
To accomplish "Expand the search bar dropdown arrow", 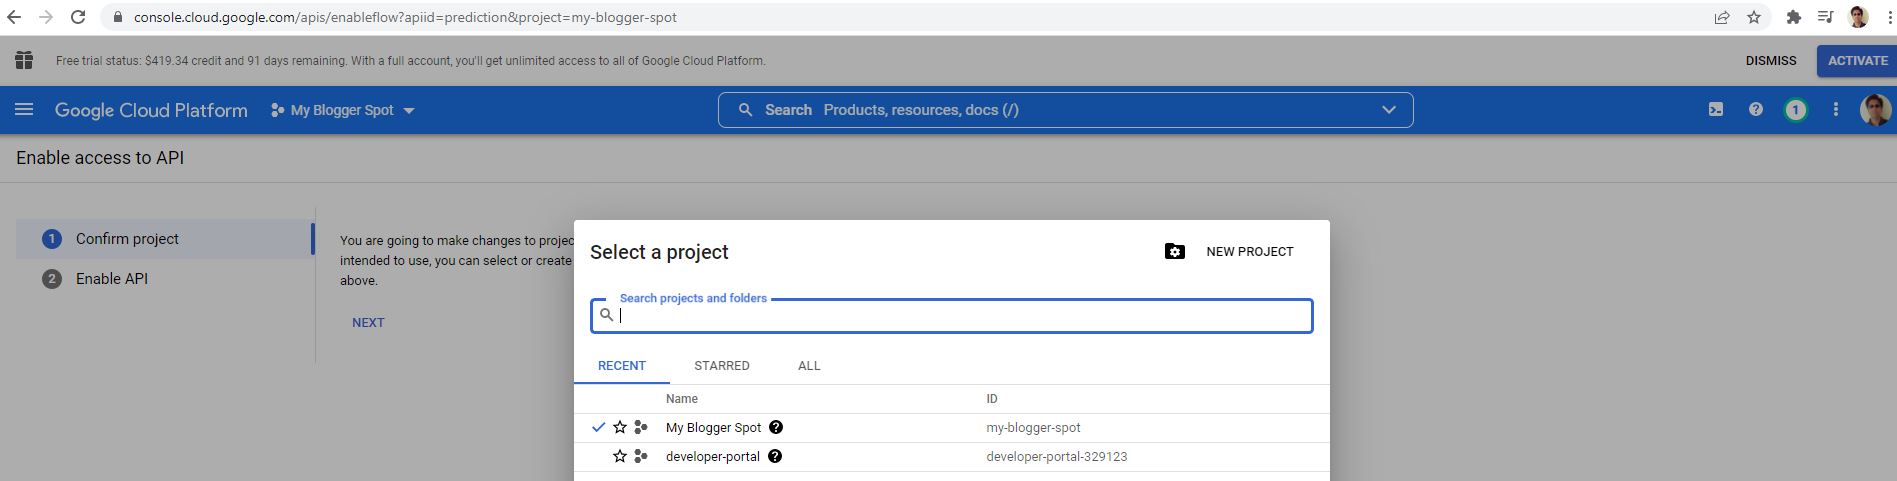I will (x=1388, y=110).
